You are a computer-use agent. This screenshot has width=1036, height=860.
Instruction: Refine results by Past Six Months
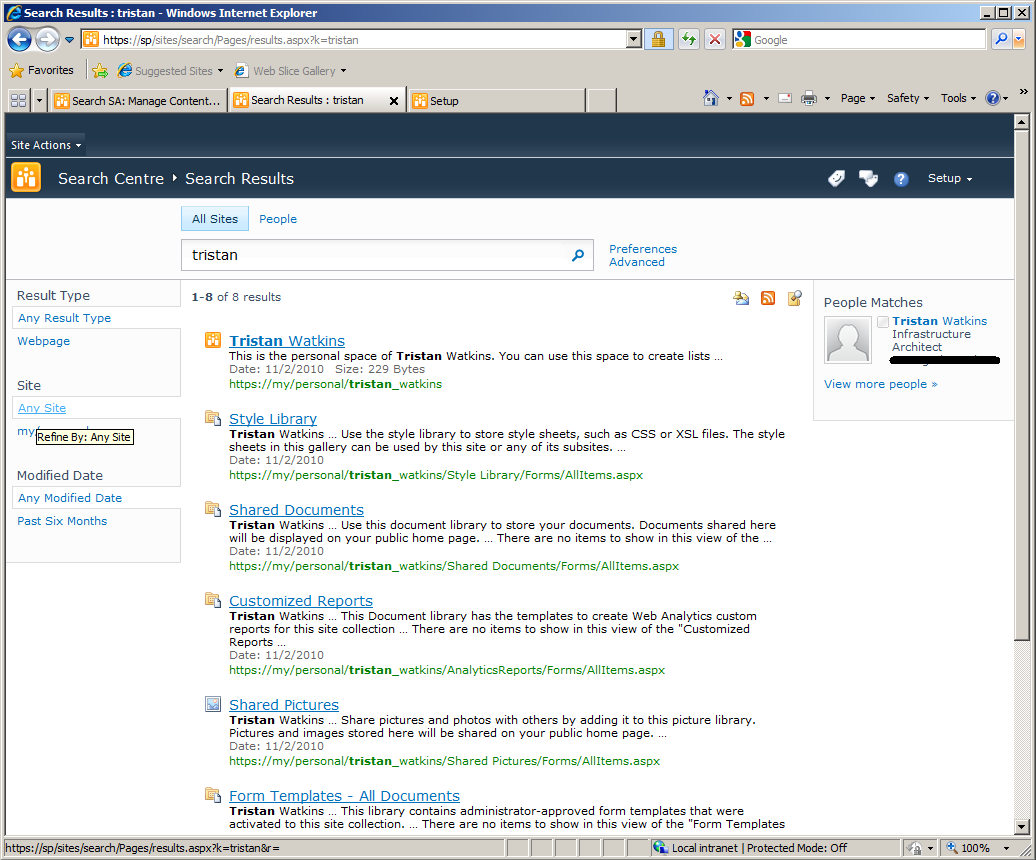[62, 521]
